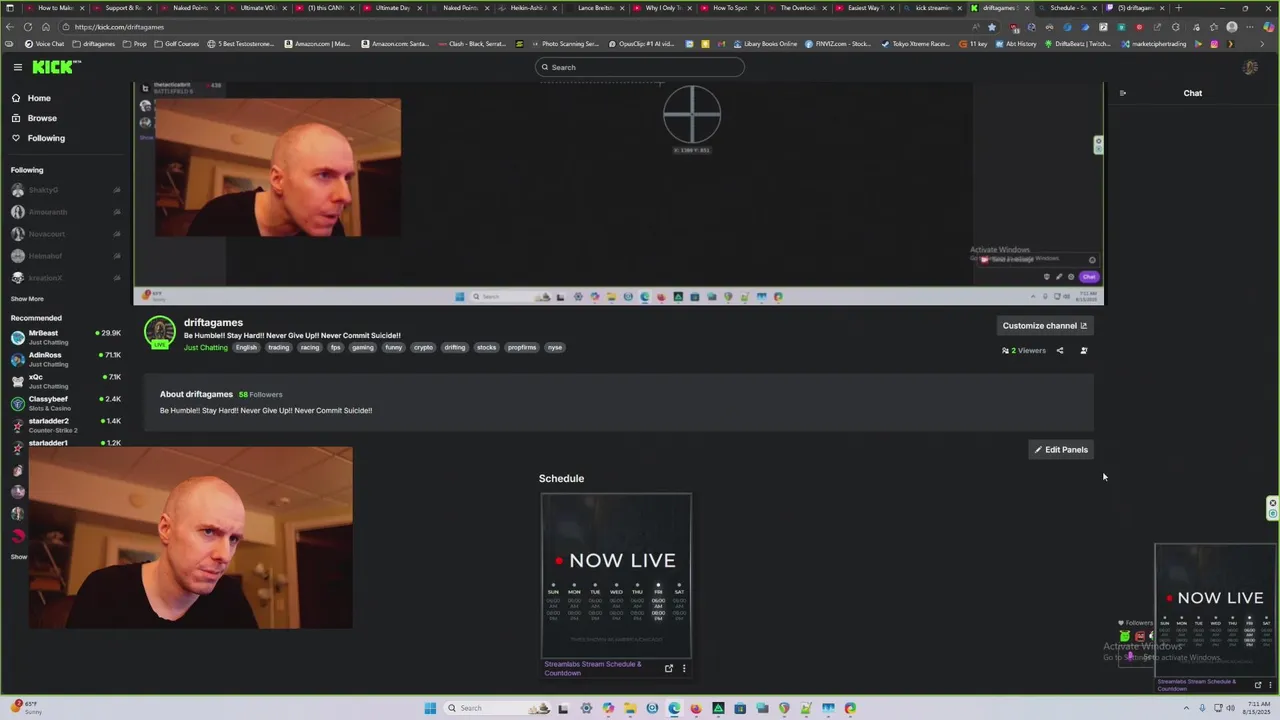Viewport: 1280px width, 720px height.
Task: Open Streamlabs Stream Schedule & Countdown link
Action: pyautogui.click(x=593, y=668)
